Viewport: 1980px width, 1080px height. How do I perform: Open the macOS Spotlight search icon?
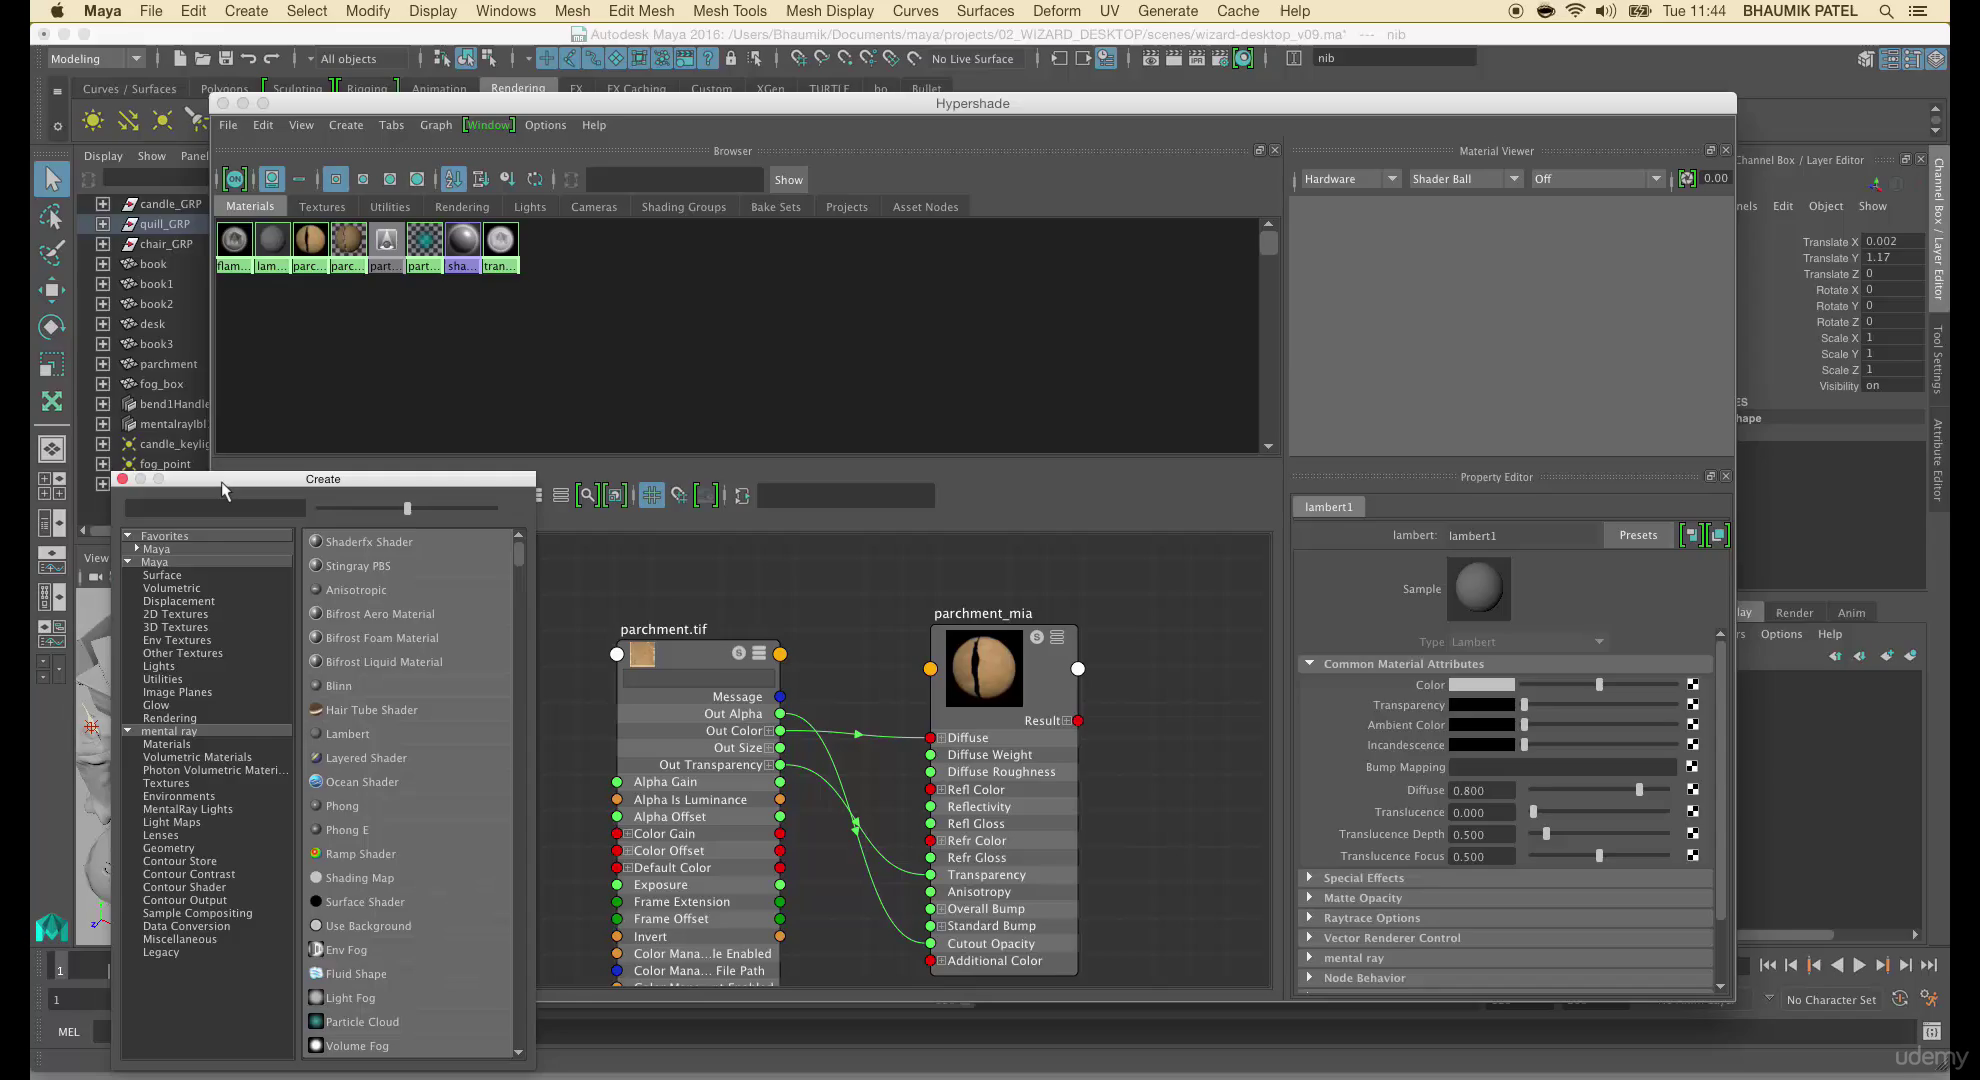[x=1885, y=11]
